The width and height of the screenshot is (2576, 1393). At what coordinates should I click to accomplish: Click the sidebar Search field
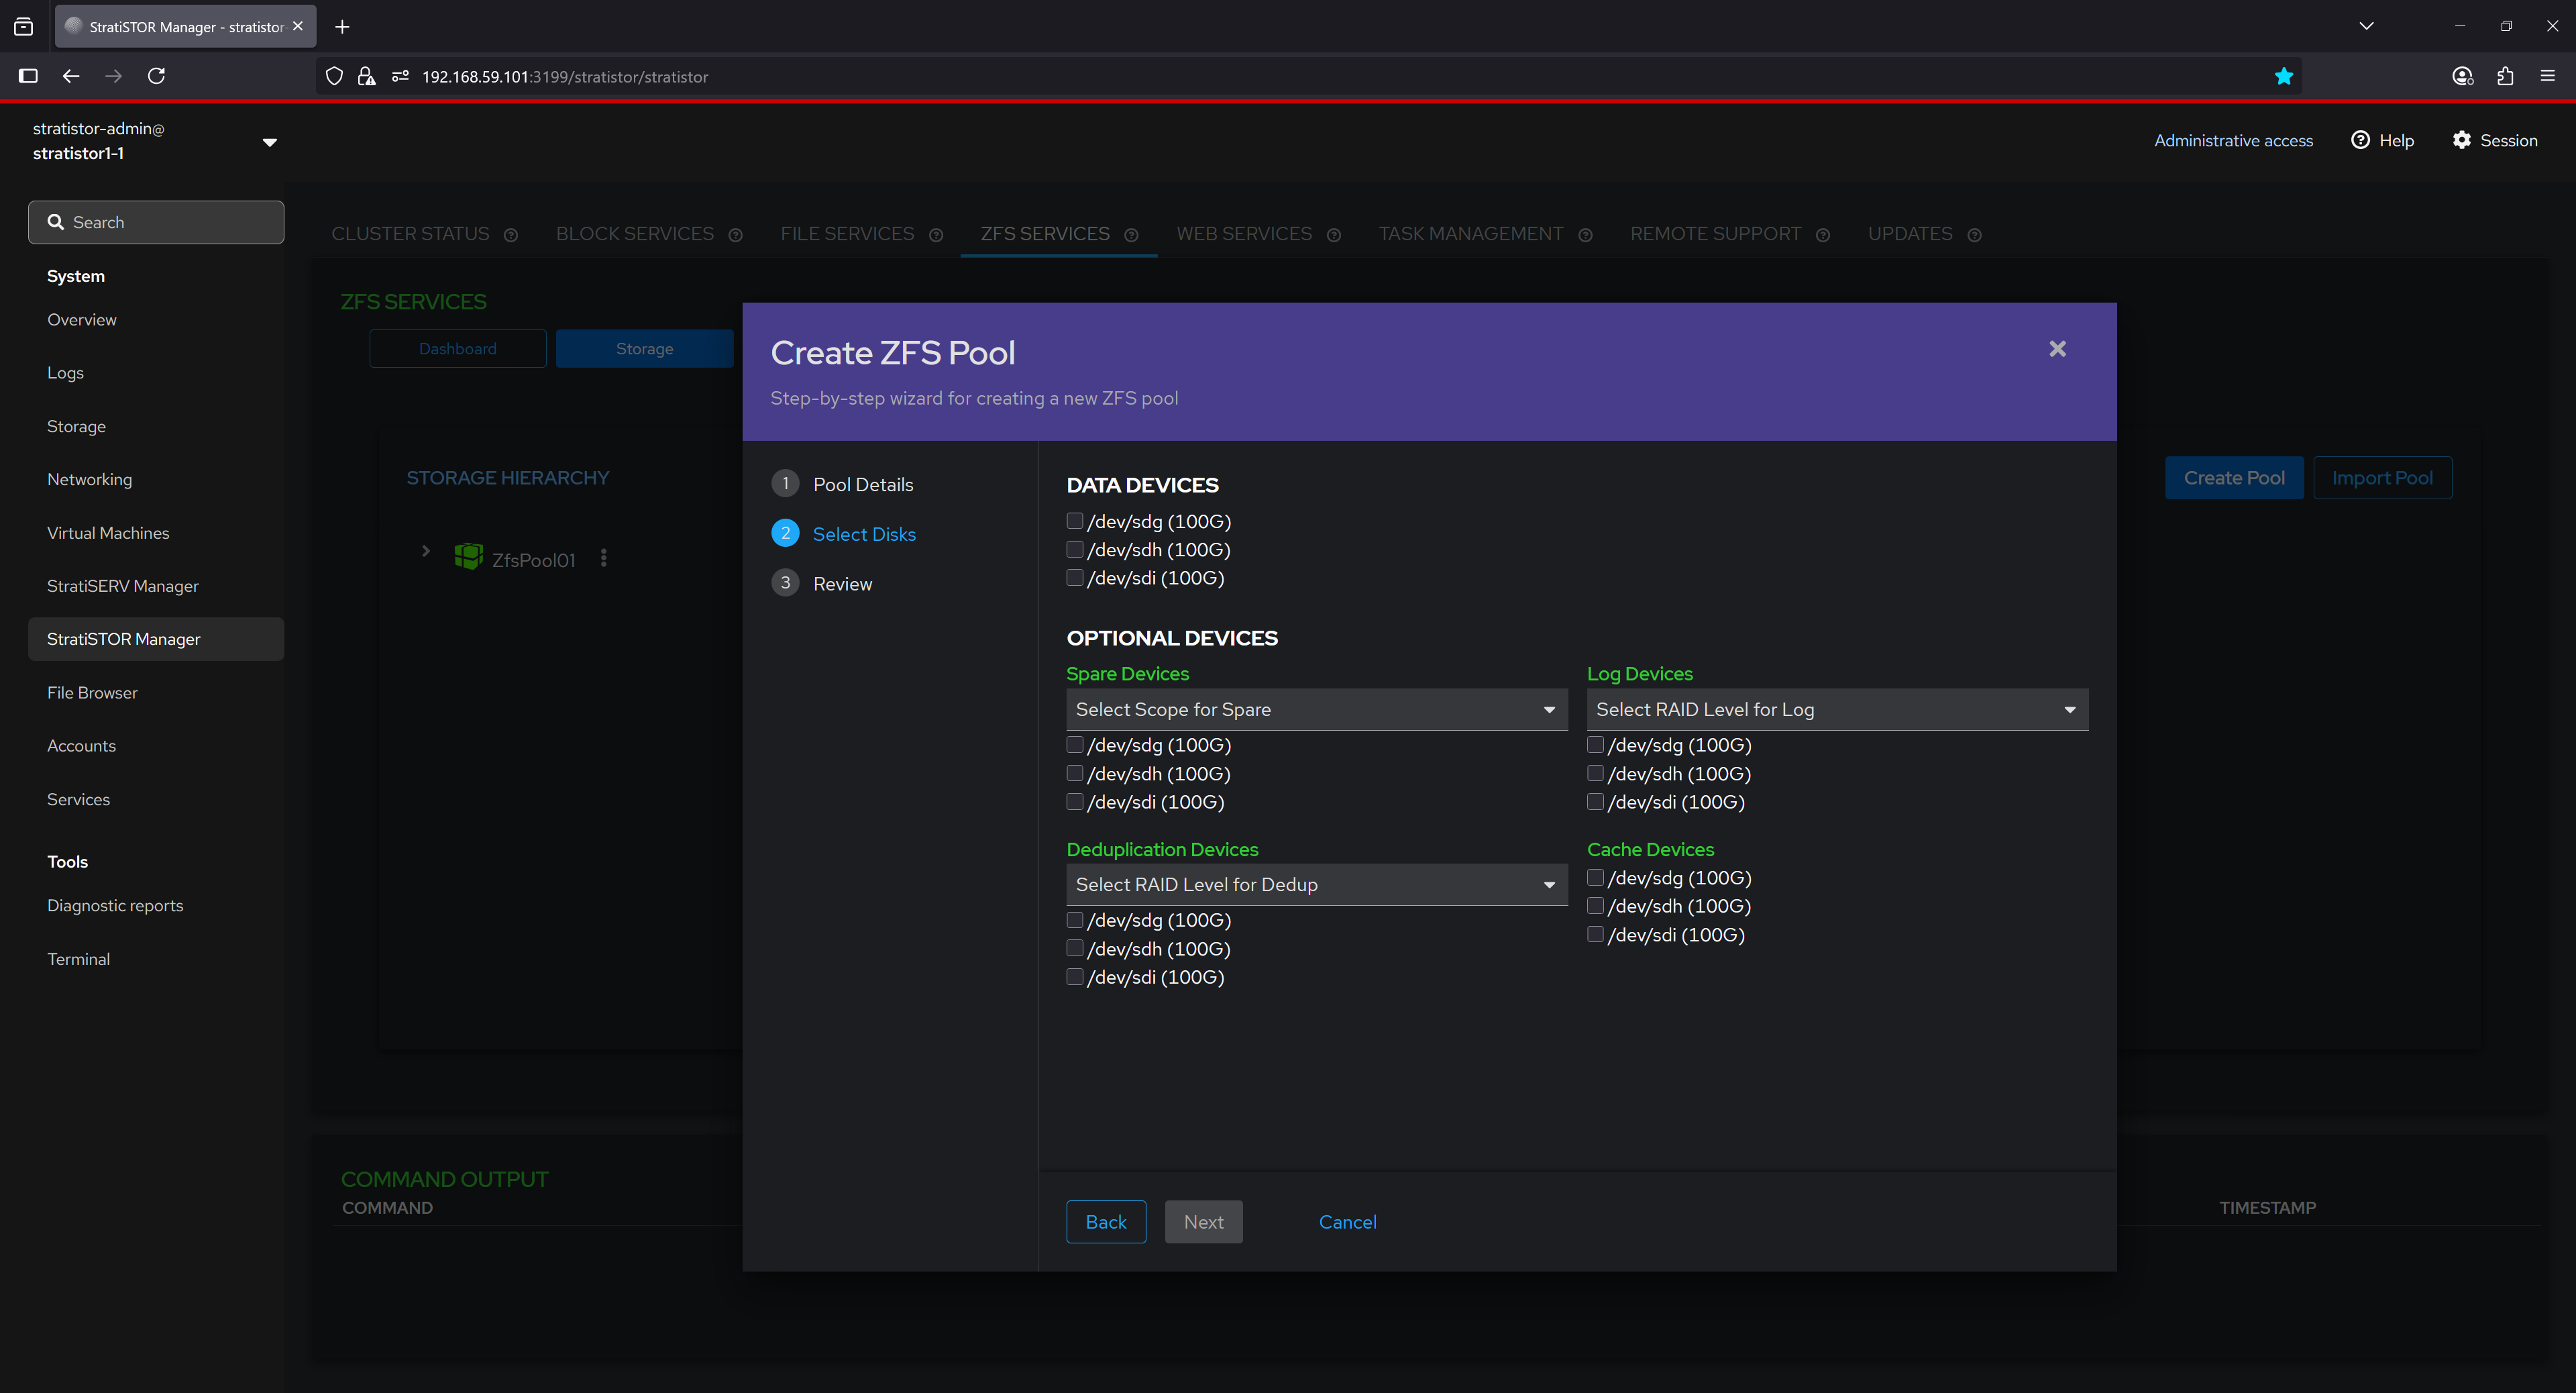point(156,222)
